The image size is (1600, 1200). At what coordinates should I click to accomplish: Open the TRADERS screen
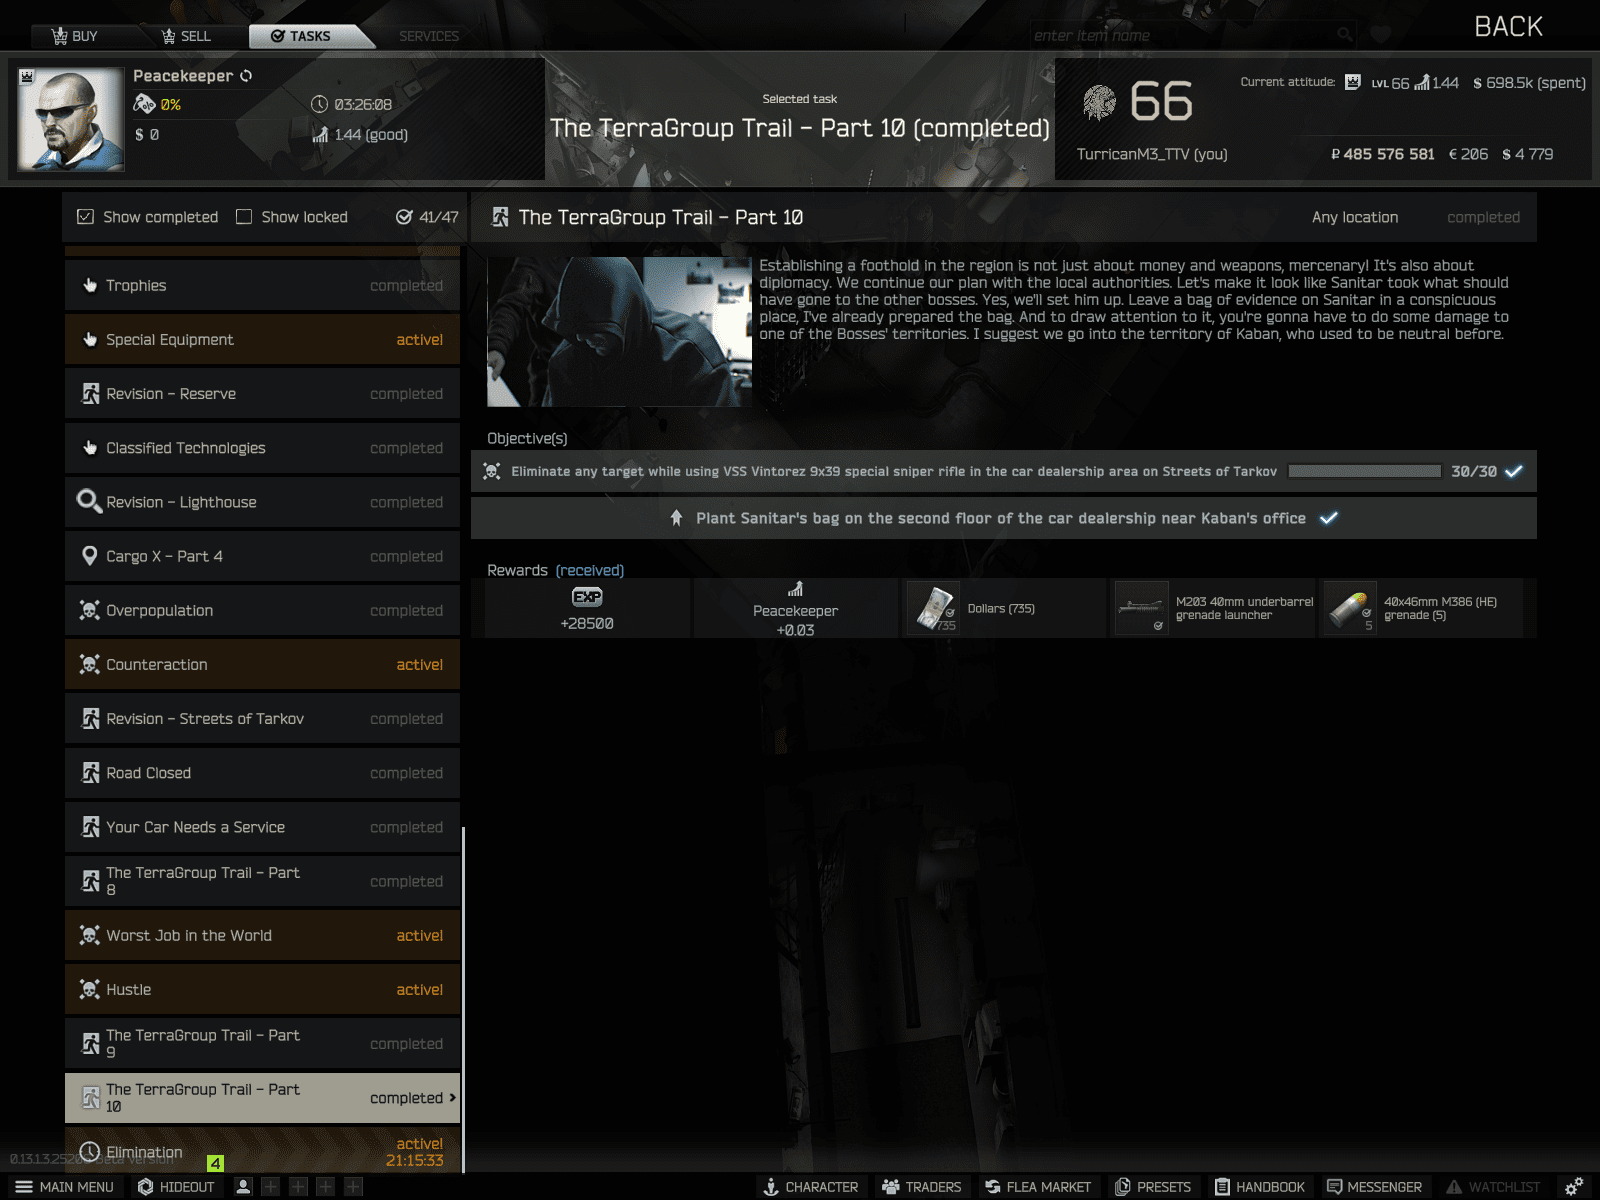pos(921,1187)
